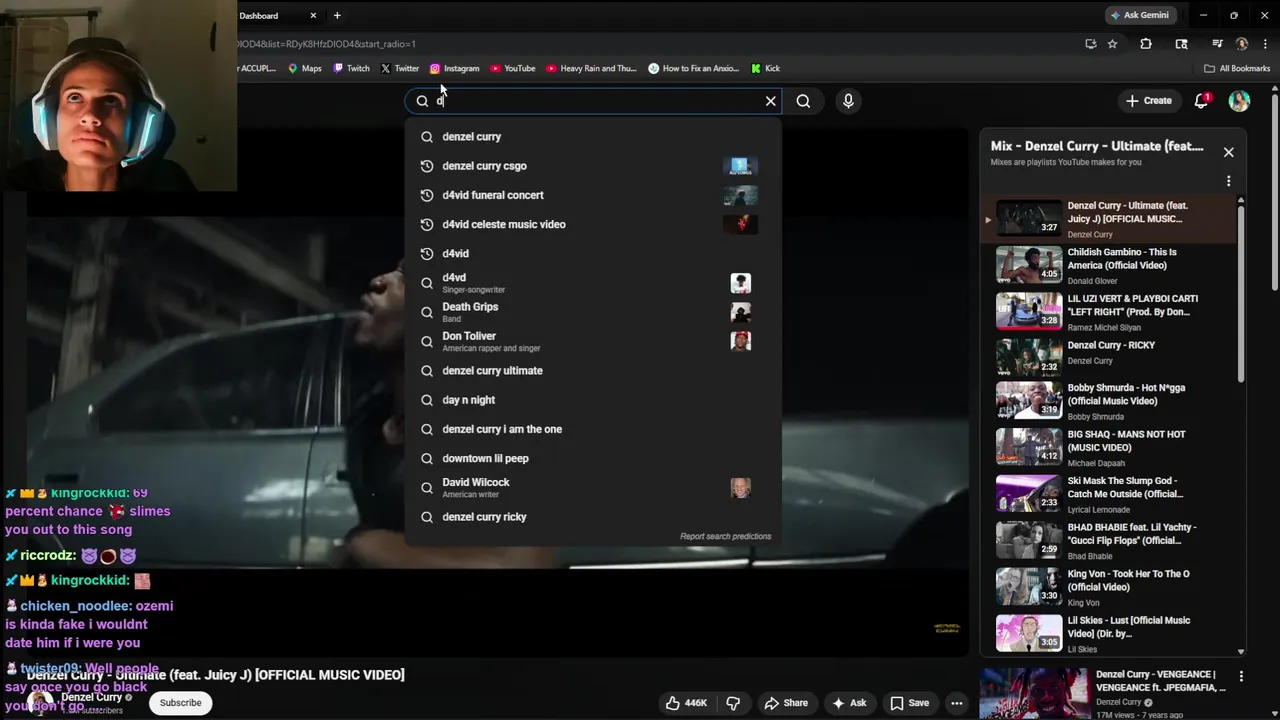Click the search magnifier button
The height and width of the screenshot is (720, 1280).
(803, 101)
